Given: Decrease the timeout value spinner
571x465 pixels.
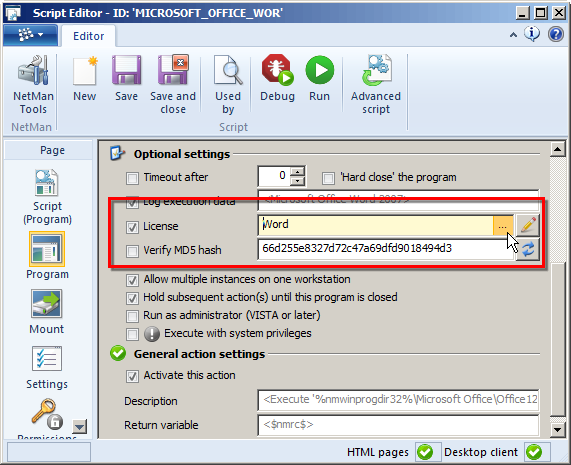Looking at the screenshot, I should coord(298,181).
